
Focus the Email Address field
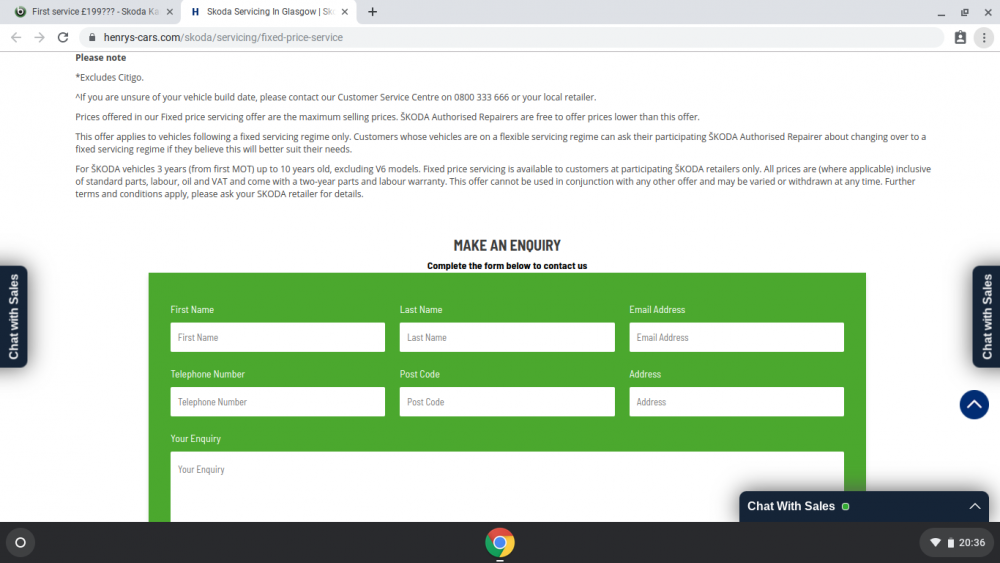click(x=736, y=337)
